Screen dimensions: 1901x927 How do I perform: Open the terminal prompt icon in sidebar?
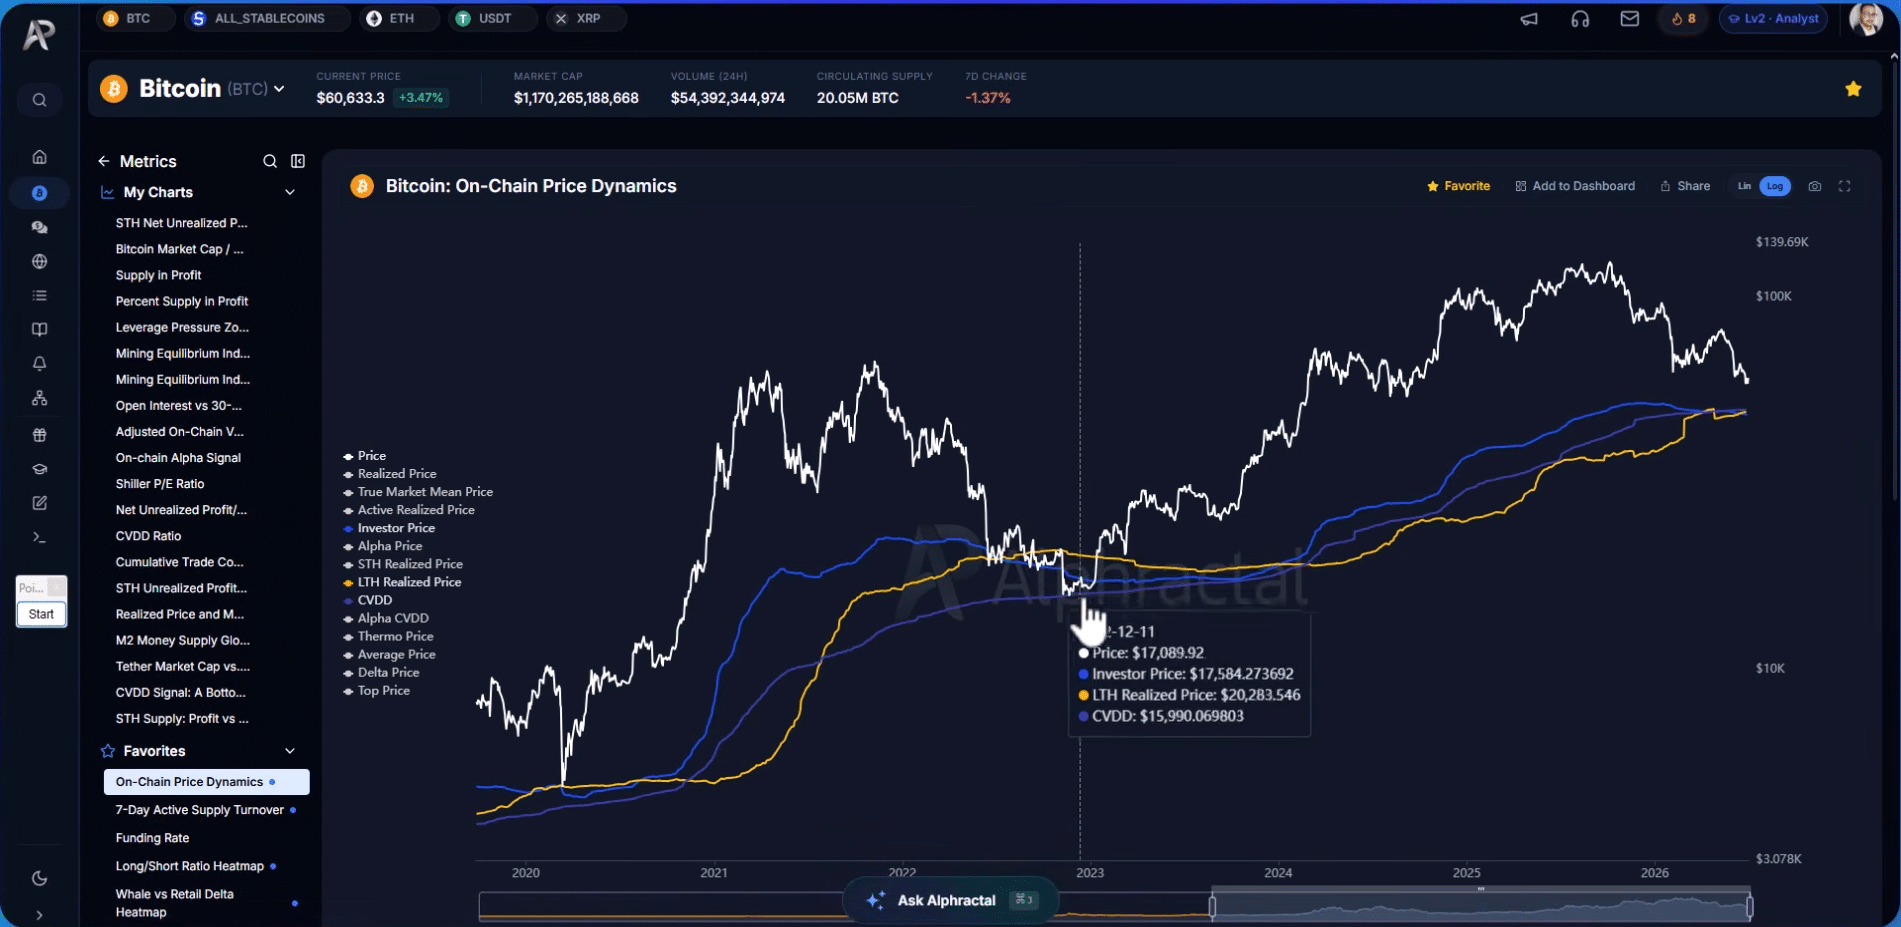[39, 537]
